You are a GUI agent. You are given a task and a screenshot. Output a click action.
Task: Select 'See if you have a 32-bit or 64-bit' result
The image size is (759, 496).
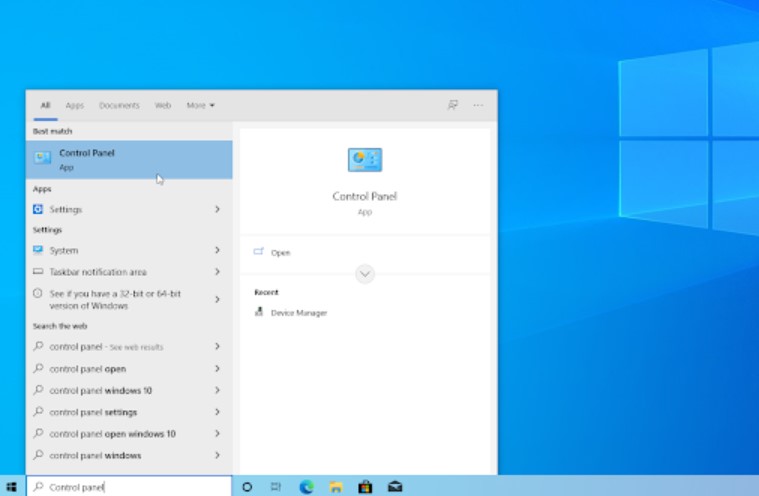pyautogui.click(x=129, y=300)
